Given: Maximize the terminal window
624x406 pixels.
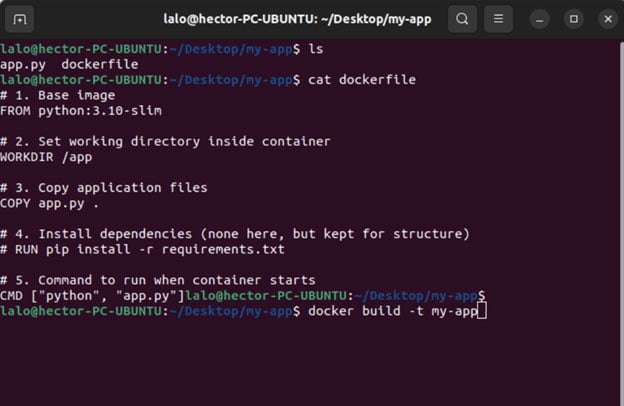Looking at the screenshot, I should tap(573, 19).
